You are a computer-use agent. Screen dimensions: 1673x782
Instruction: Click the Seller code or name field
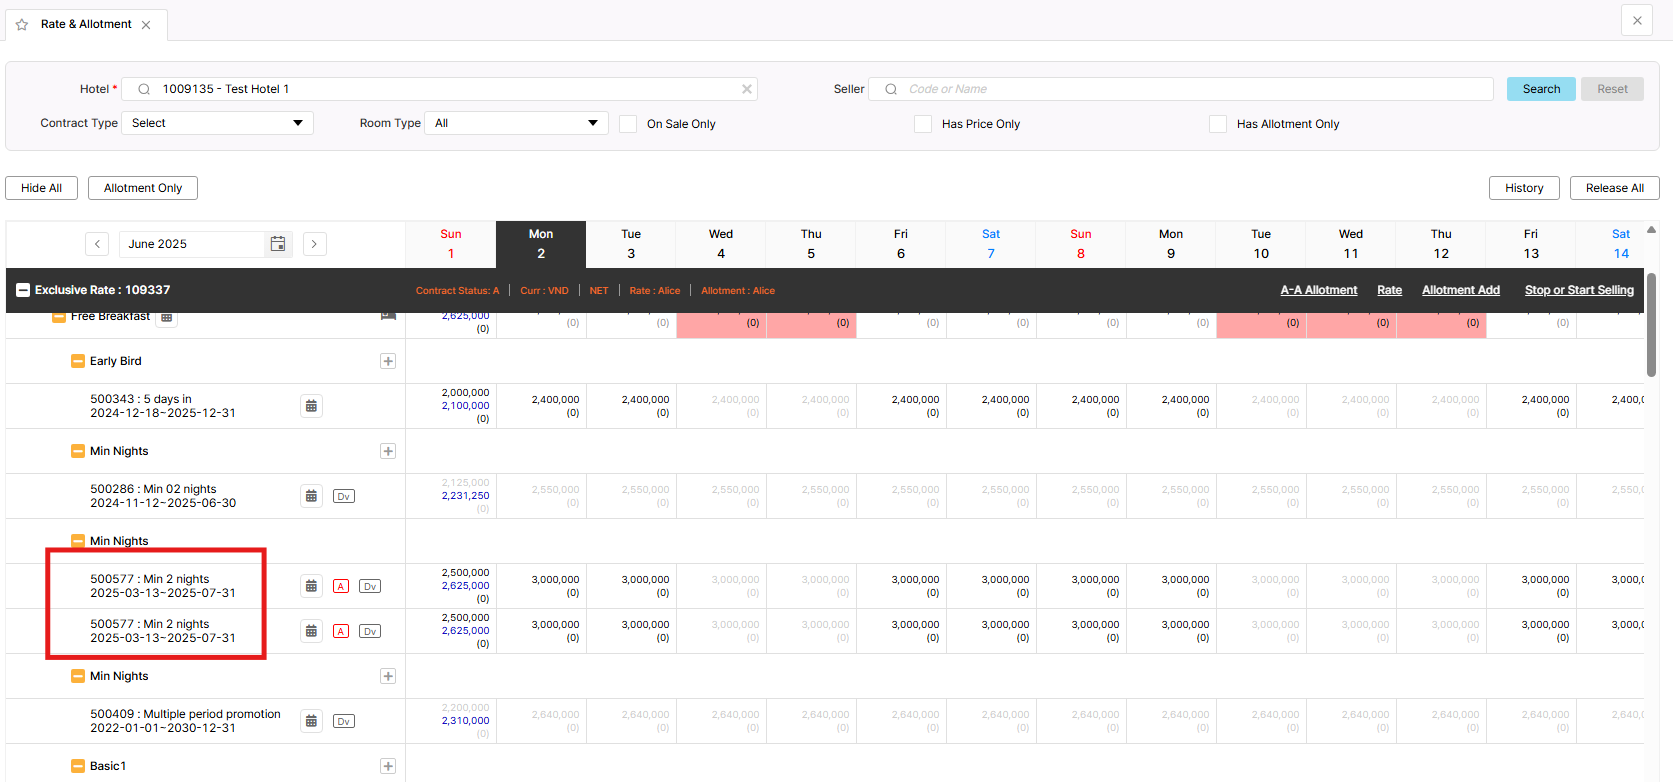pyautogui.click(x=1190, y=89)
